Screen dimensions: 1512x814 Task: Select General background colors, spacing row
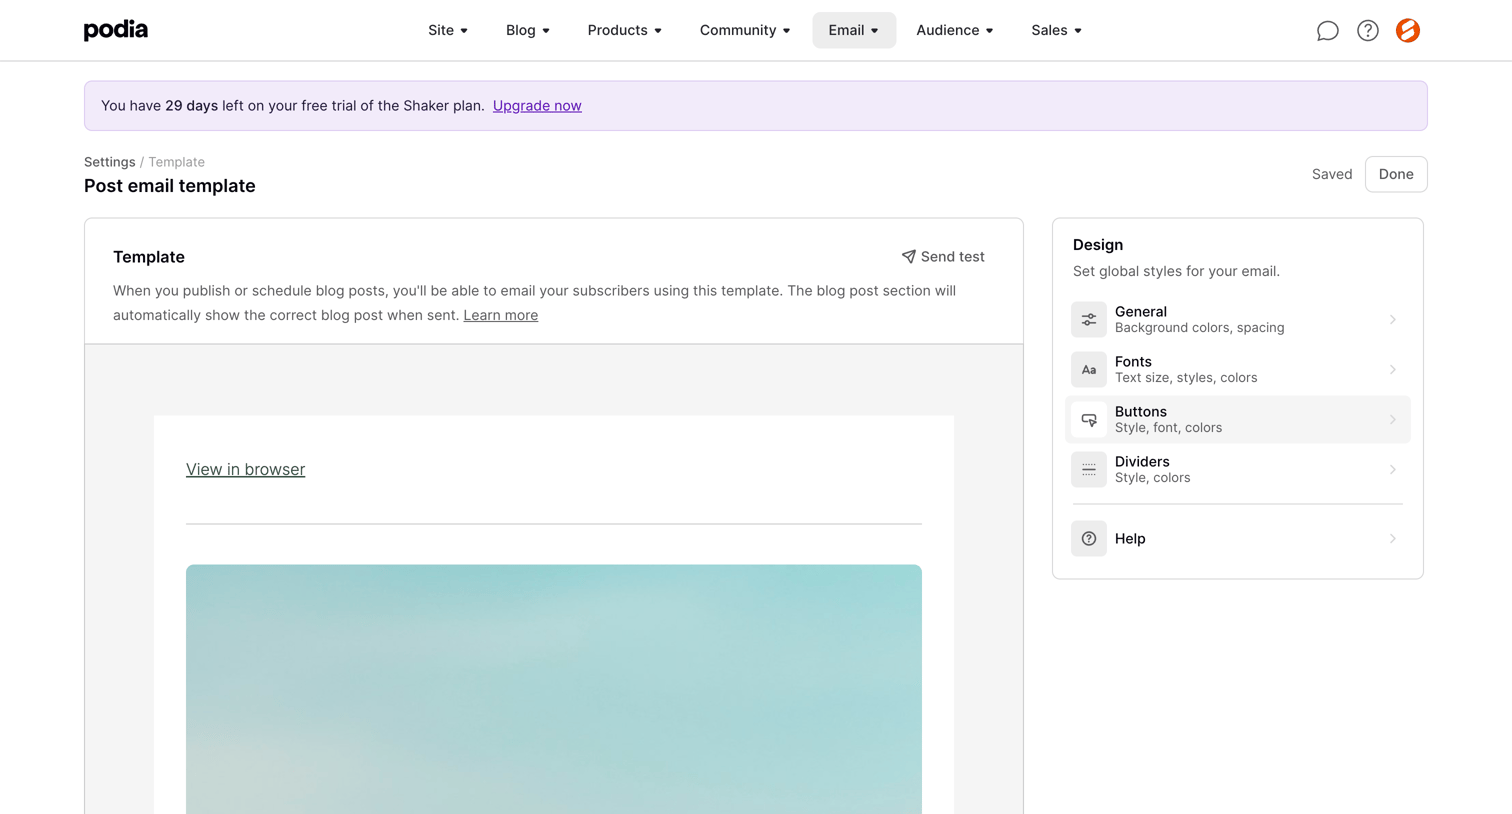tap(1238, 320)
